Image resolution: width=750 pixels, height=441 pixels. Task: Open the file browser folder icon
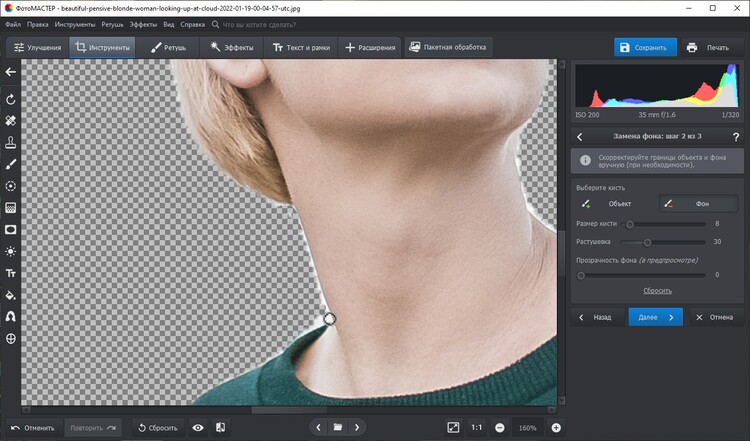pos(338,427)
